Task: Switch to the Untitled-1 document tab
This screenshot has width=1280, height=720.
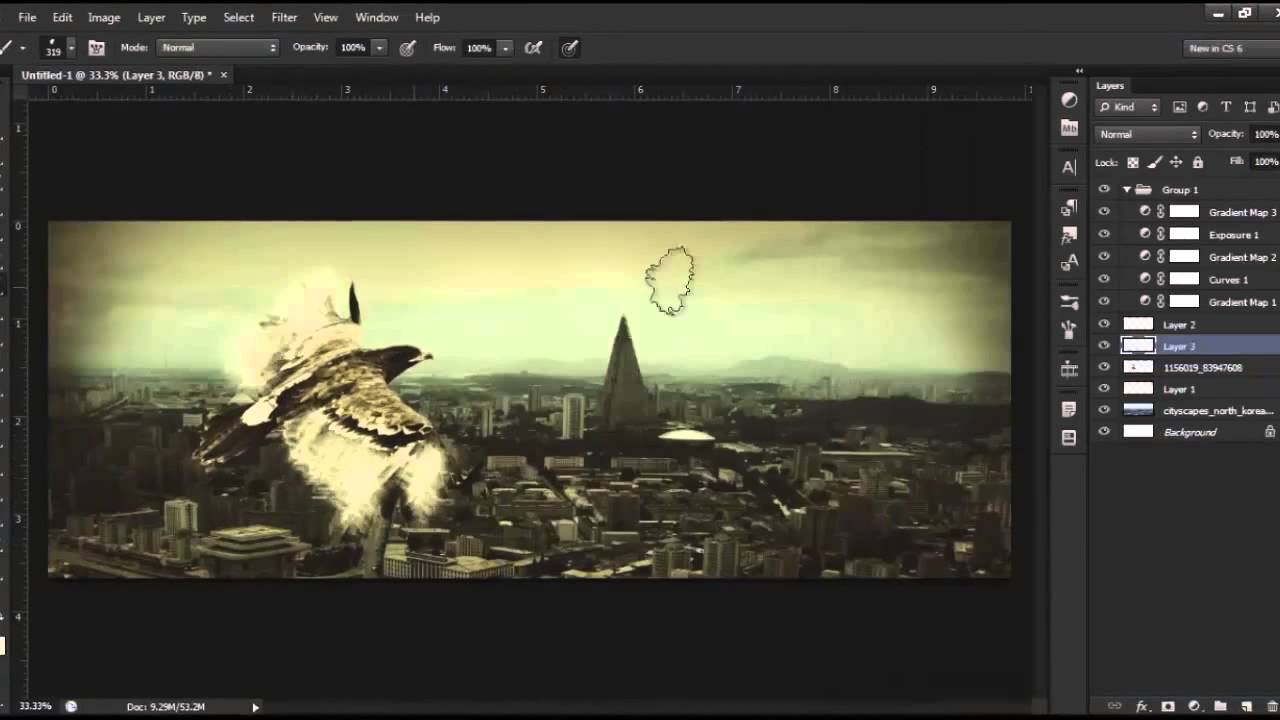Action: [x=115, y=75]
